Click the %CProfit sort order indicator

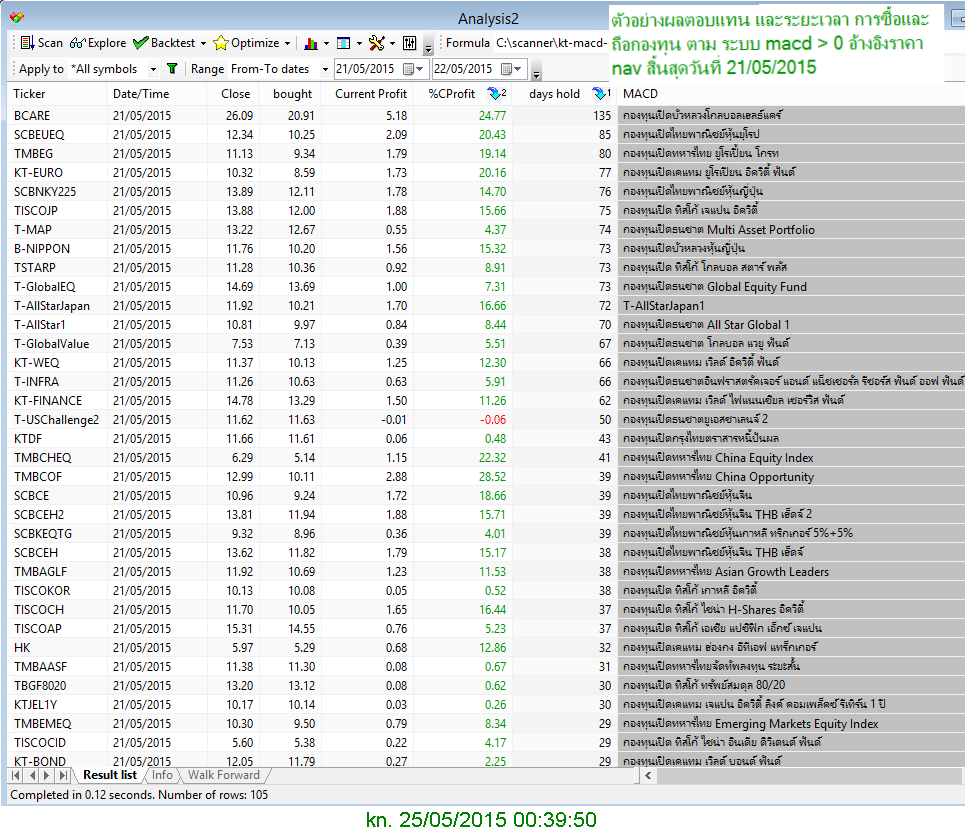497,94
